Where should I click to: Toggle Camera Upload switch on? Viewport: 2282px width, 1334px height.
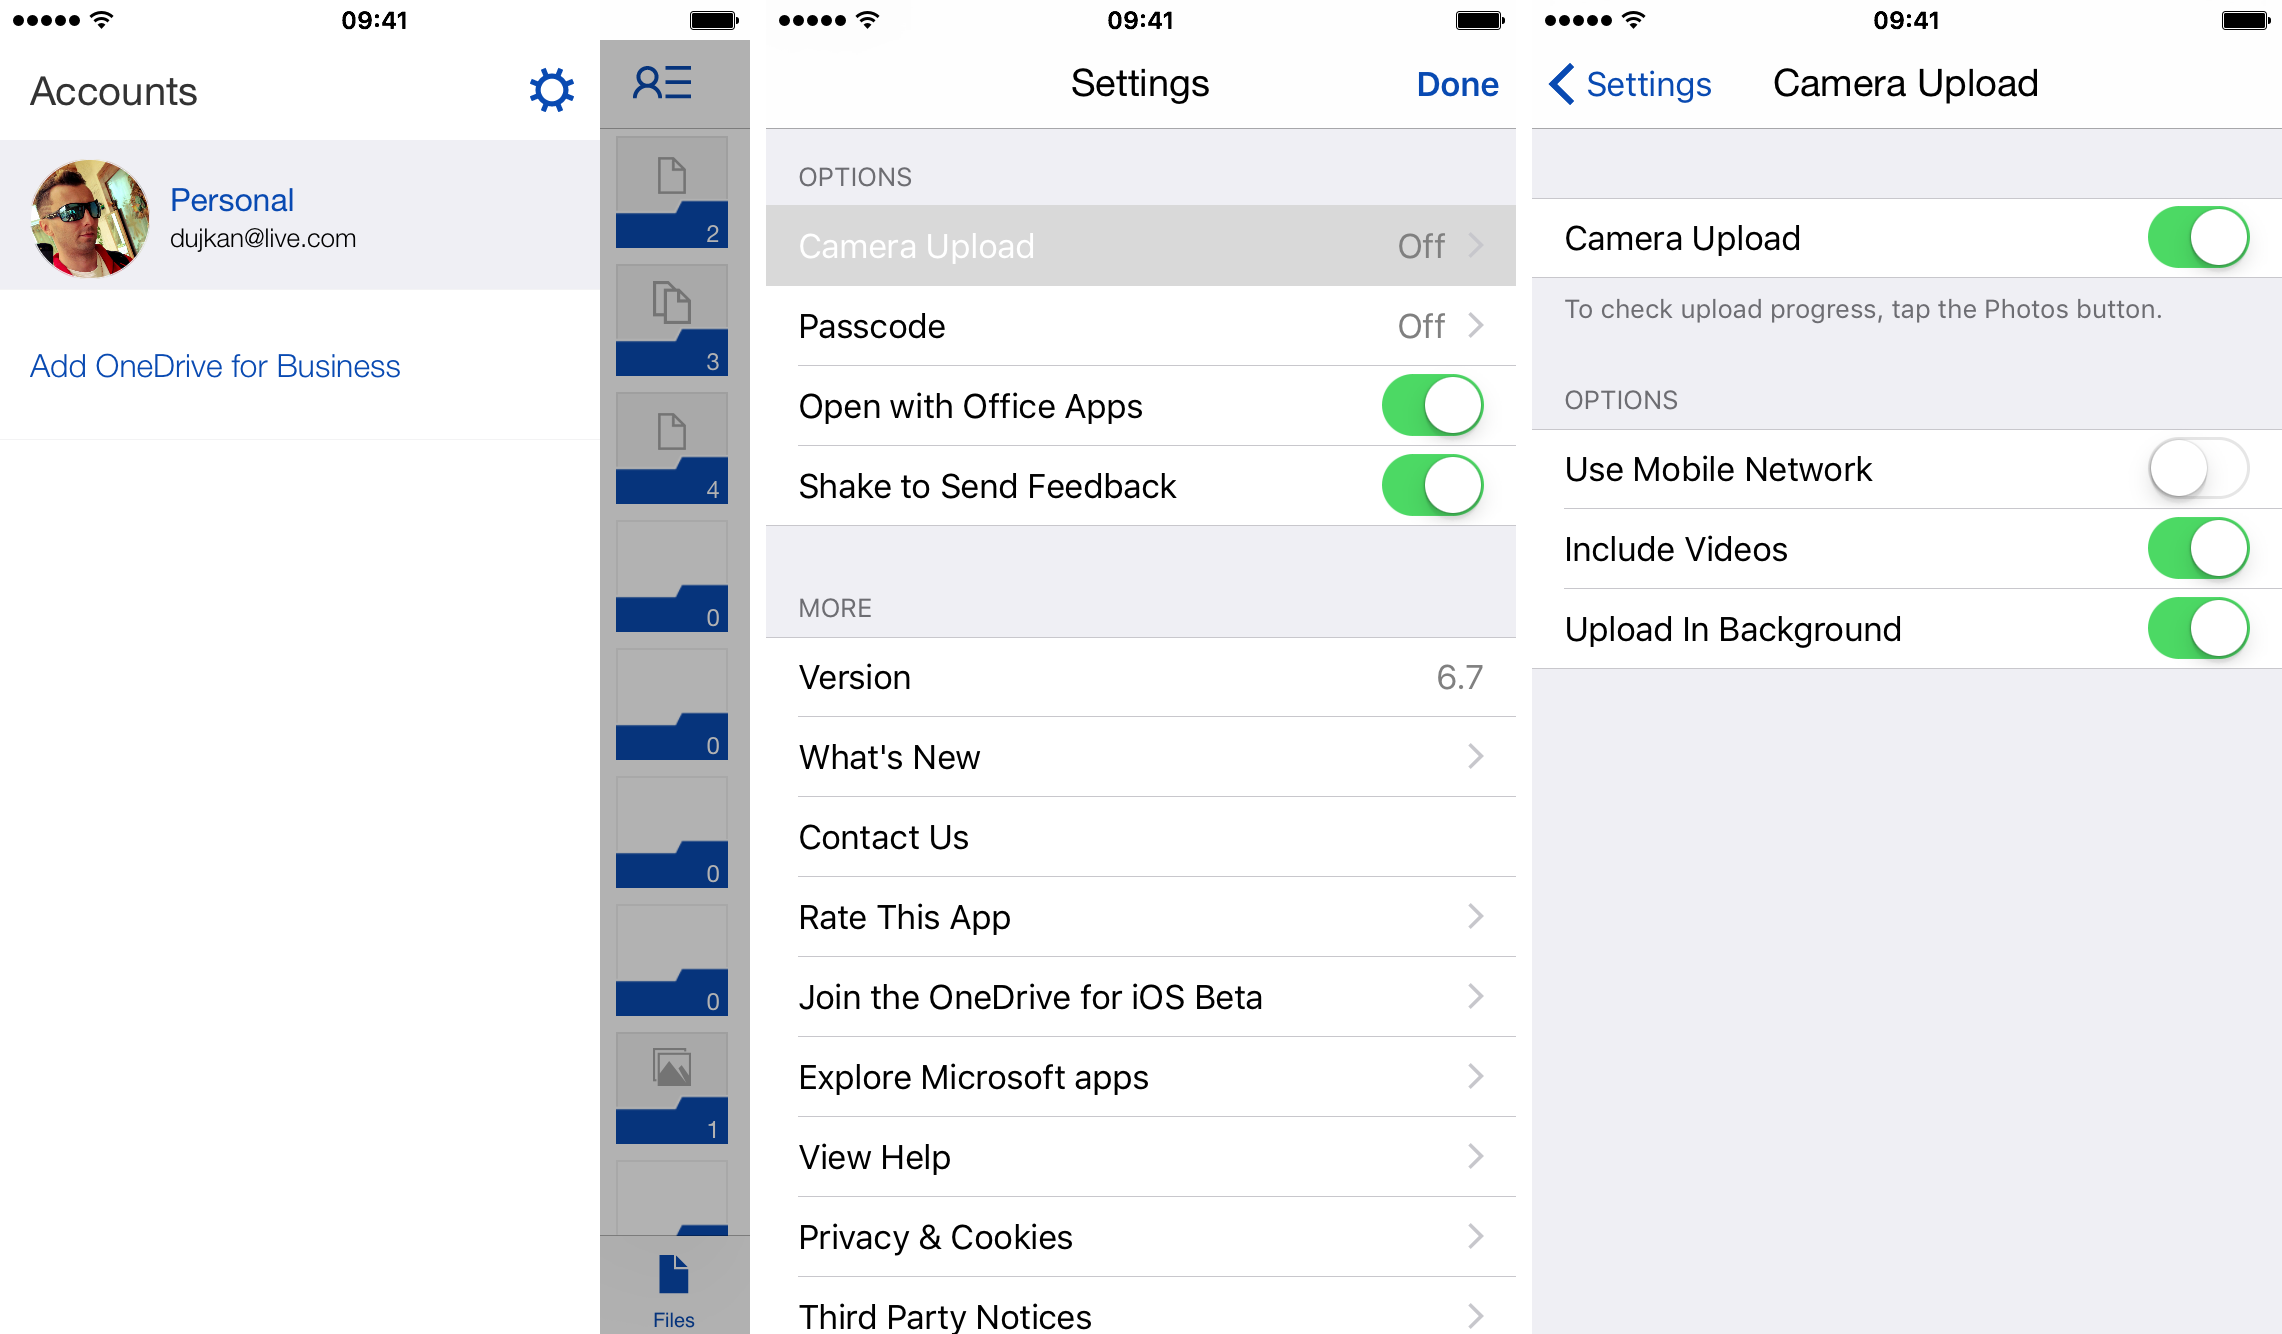[x=2199, y=238]
